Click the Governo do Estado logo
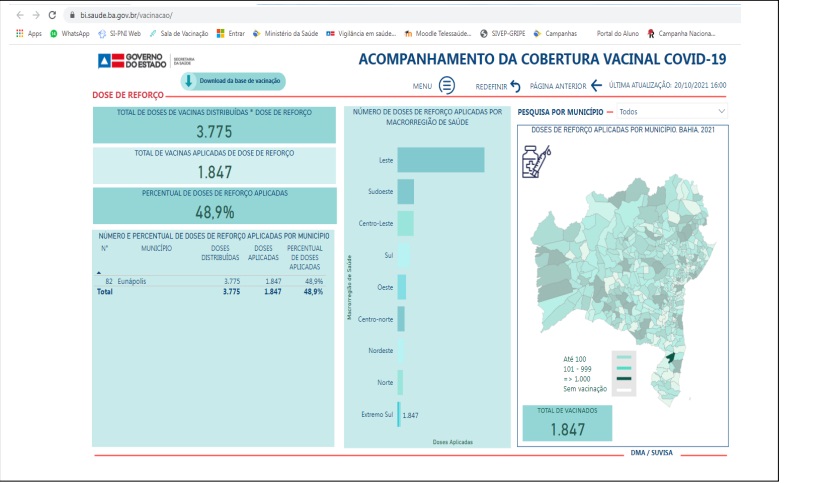Screen dimensions: 831x483 (x=131, y=62)
